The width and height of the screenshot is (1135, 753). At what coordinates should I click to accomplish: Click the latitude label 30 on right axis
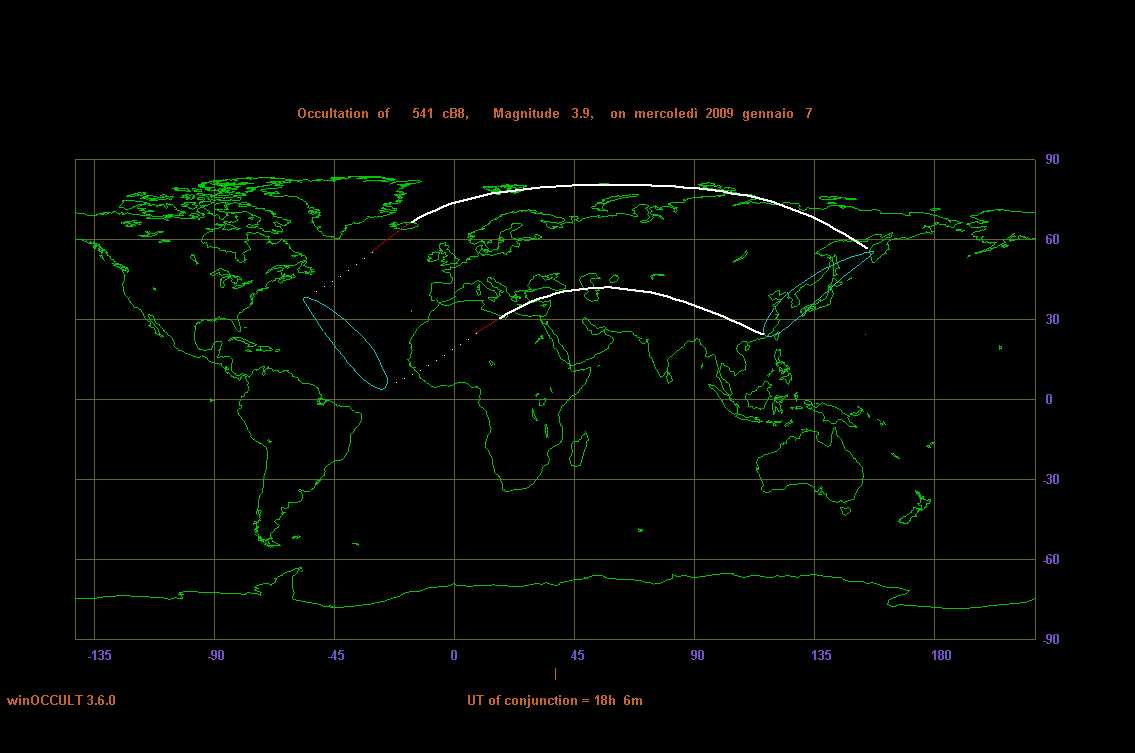coord(1052,319)
